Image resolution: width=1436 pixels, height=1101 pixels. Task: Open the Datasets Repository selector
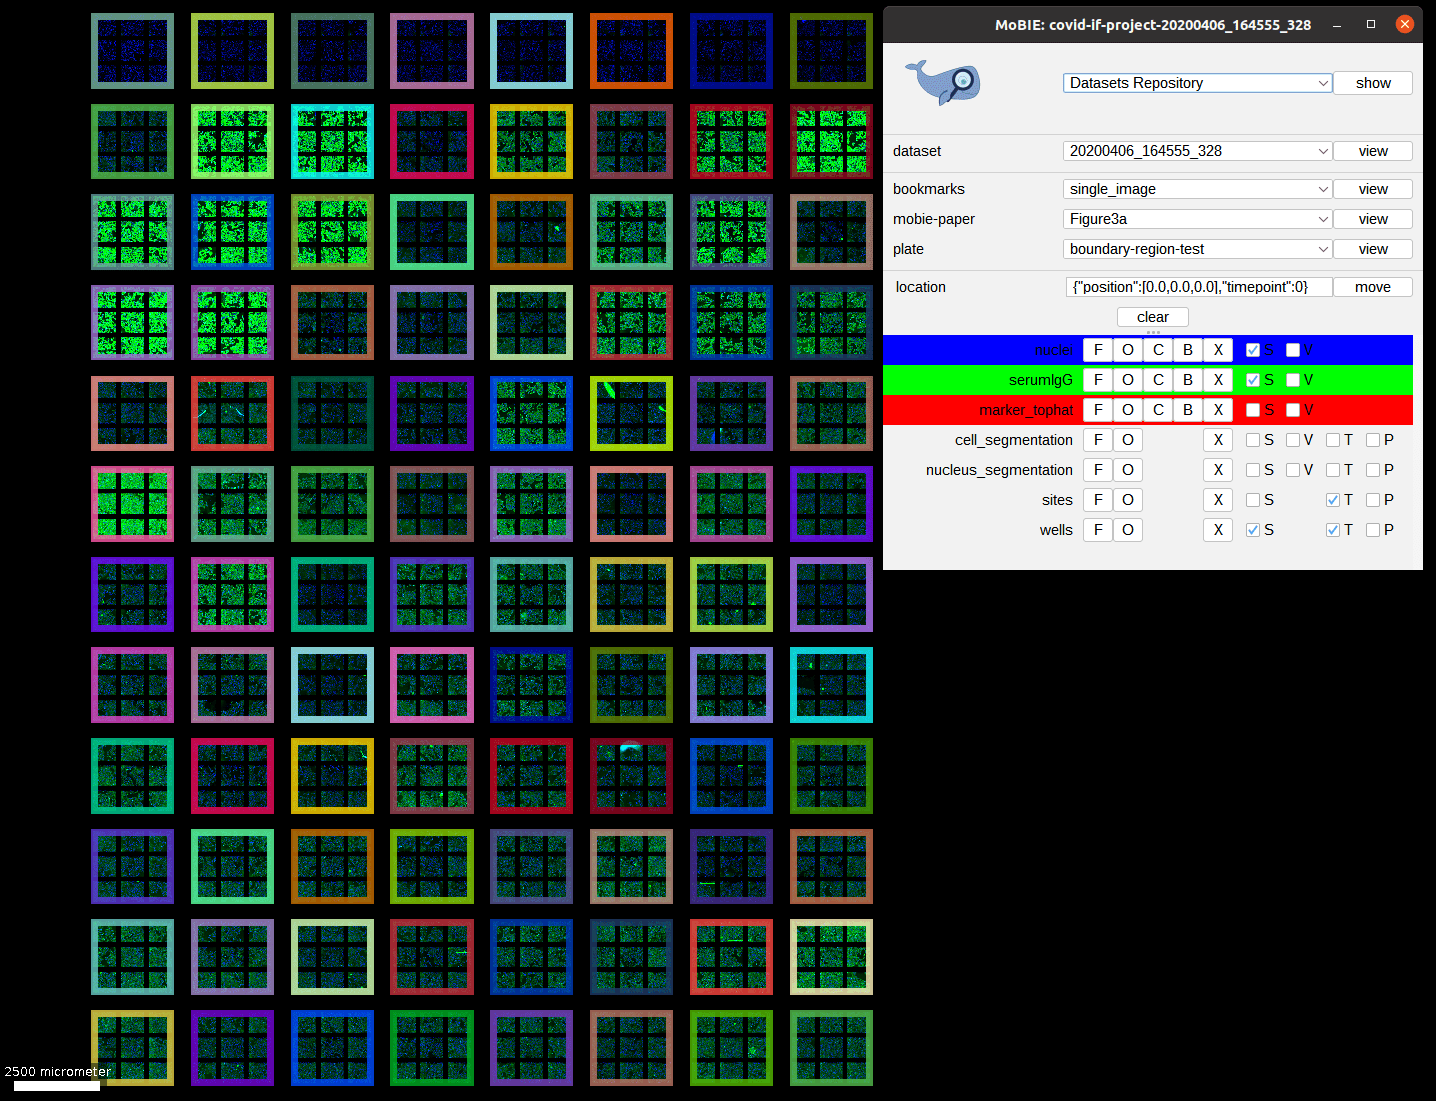click(x=1197, y=82)
